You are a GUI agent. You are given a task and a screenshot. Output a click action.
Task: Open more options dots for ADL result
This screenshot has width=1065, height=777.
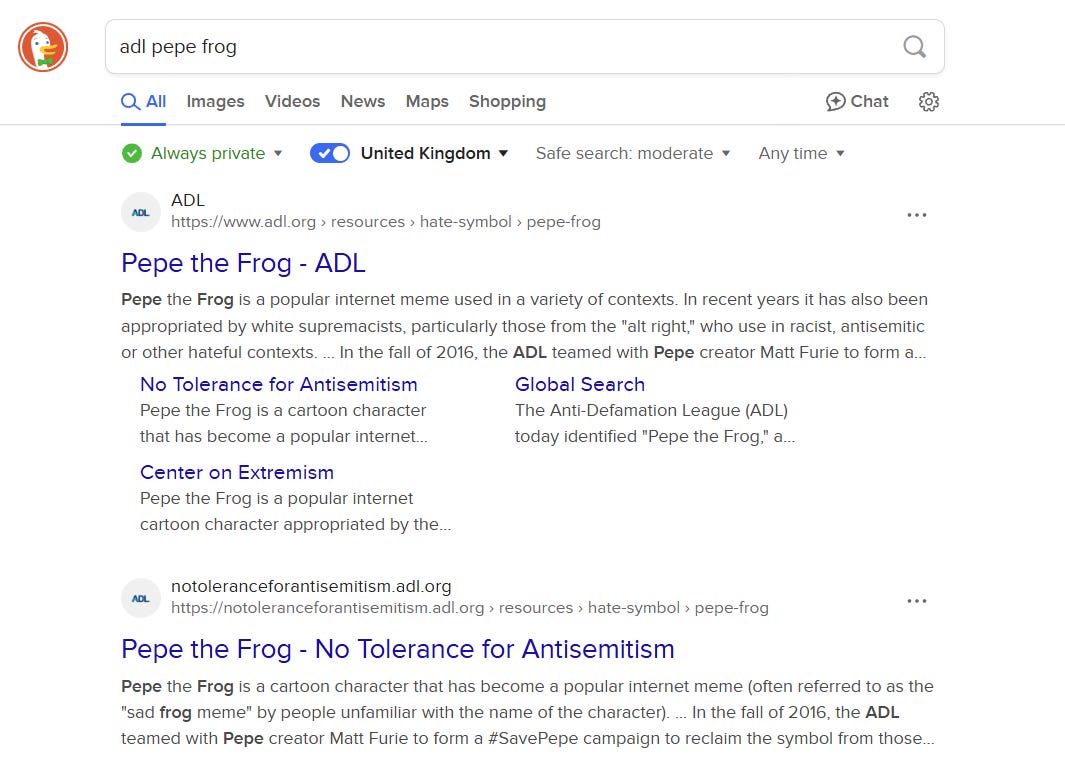coord(917,215)
